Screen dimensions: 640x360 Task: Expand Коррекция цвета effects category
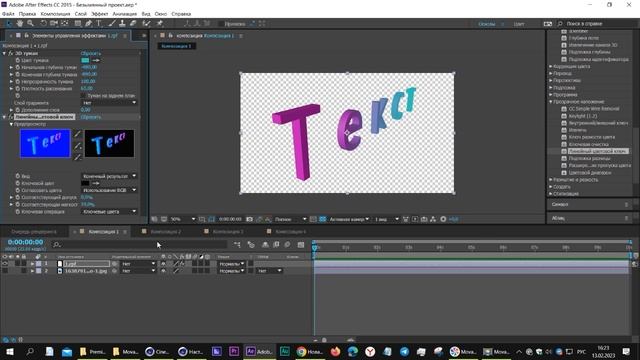551,66
